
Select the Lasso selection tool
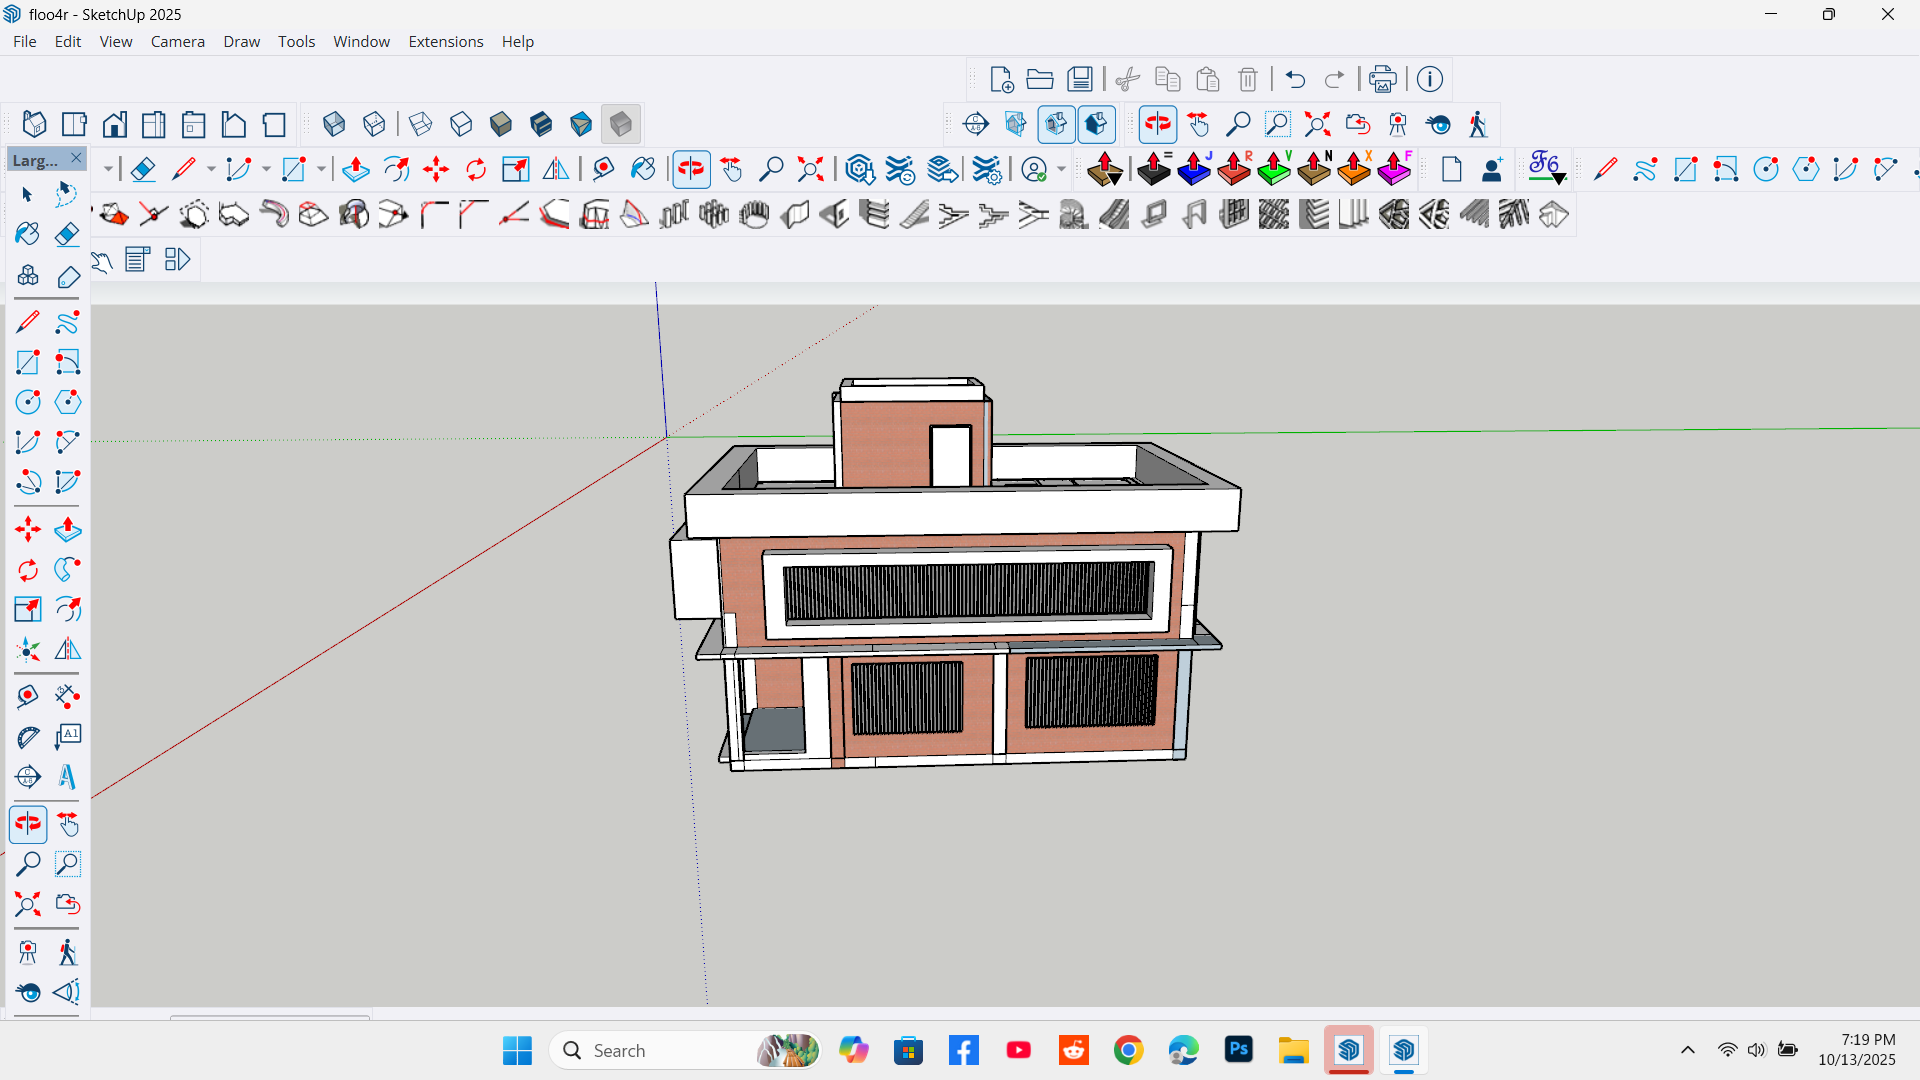point(67,194)
